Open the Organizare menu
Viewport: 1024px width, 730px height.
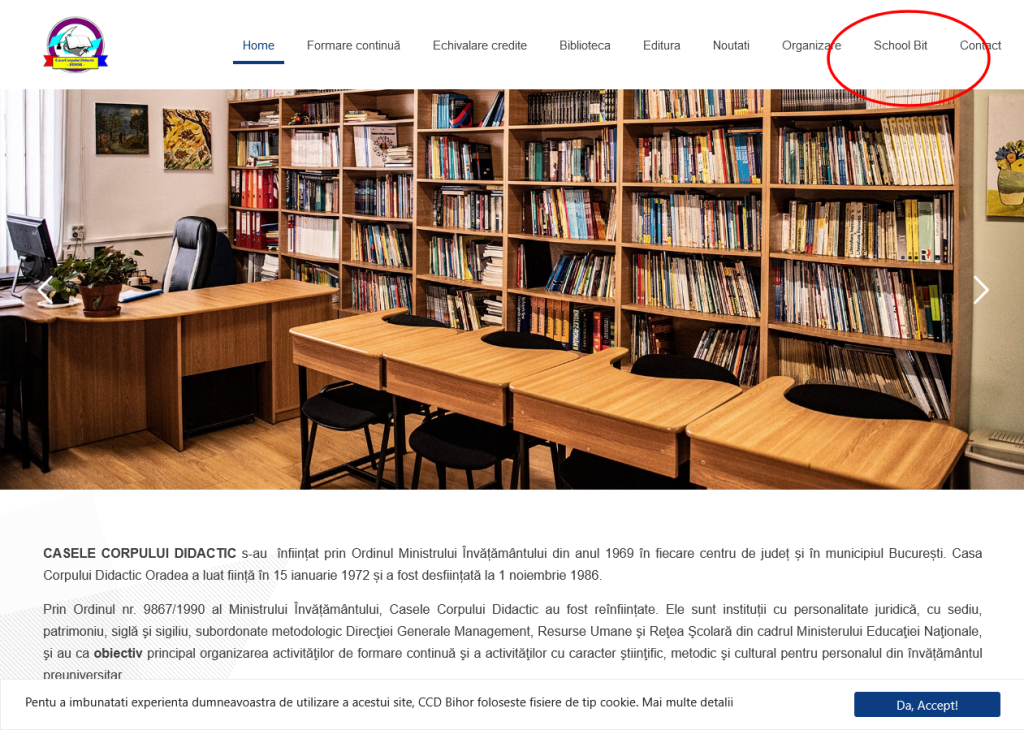[x=811, y=45]
